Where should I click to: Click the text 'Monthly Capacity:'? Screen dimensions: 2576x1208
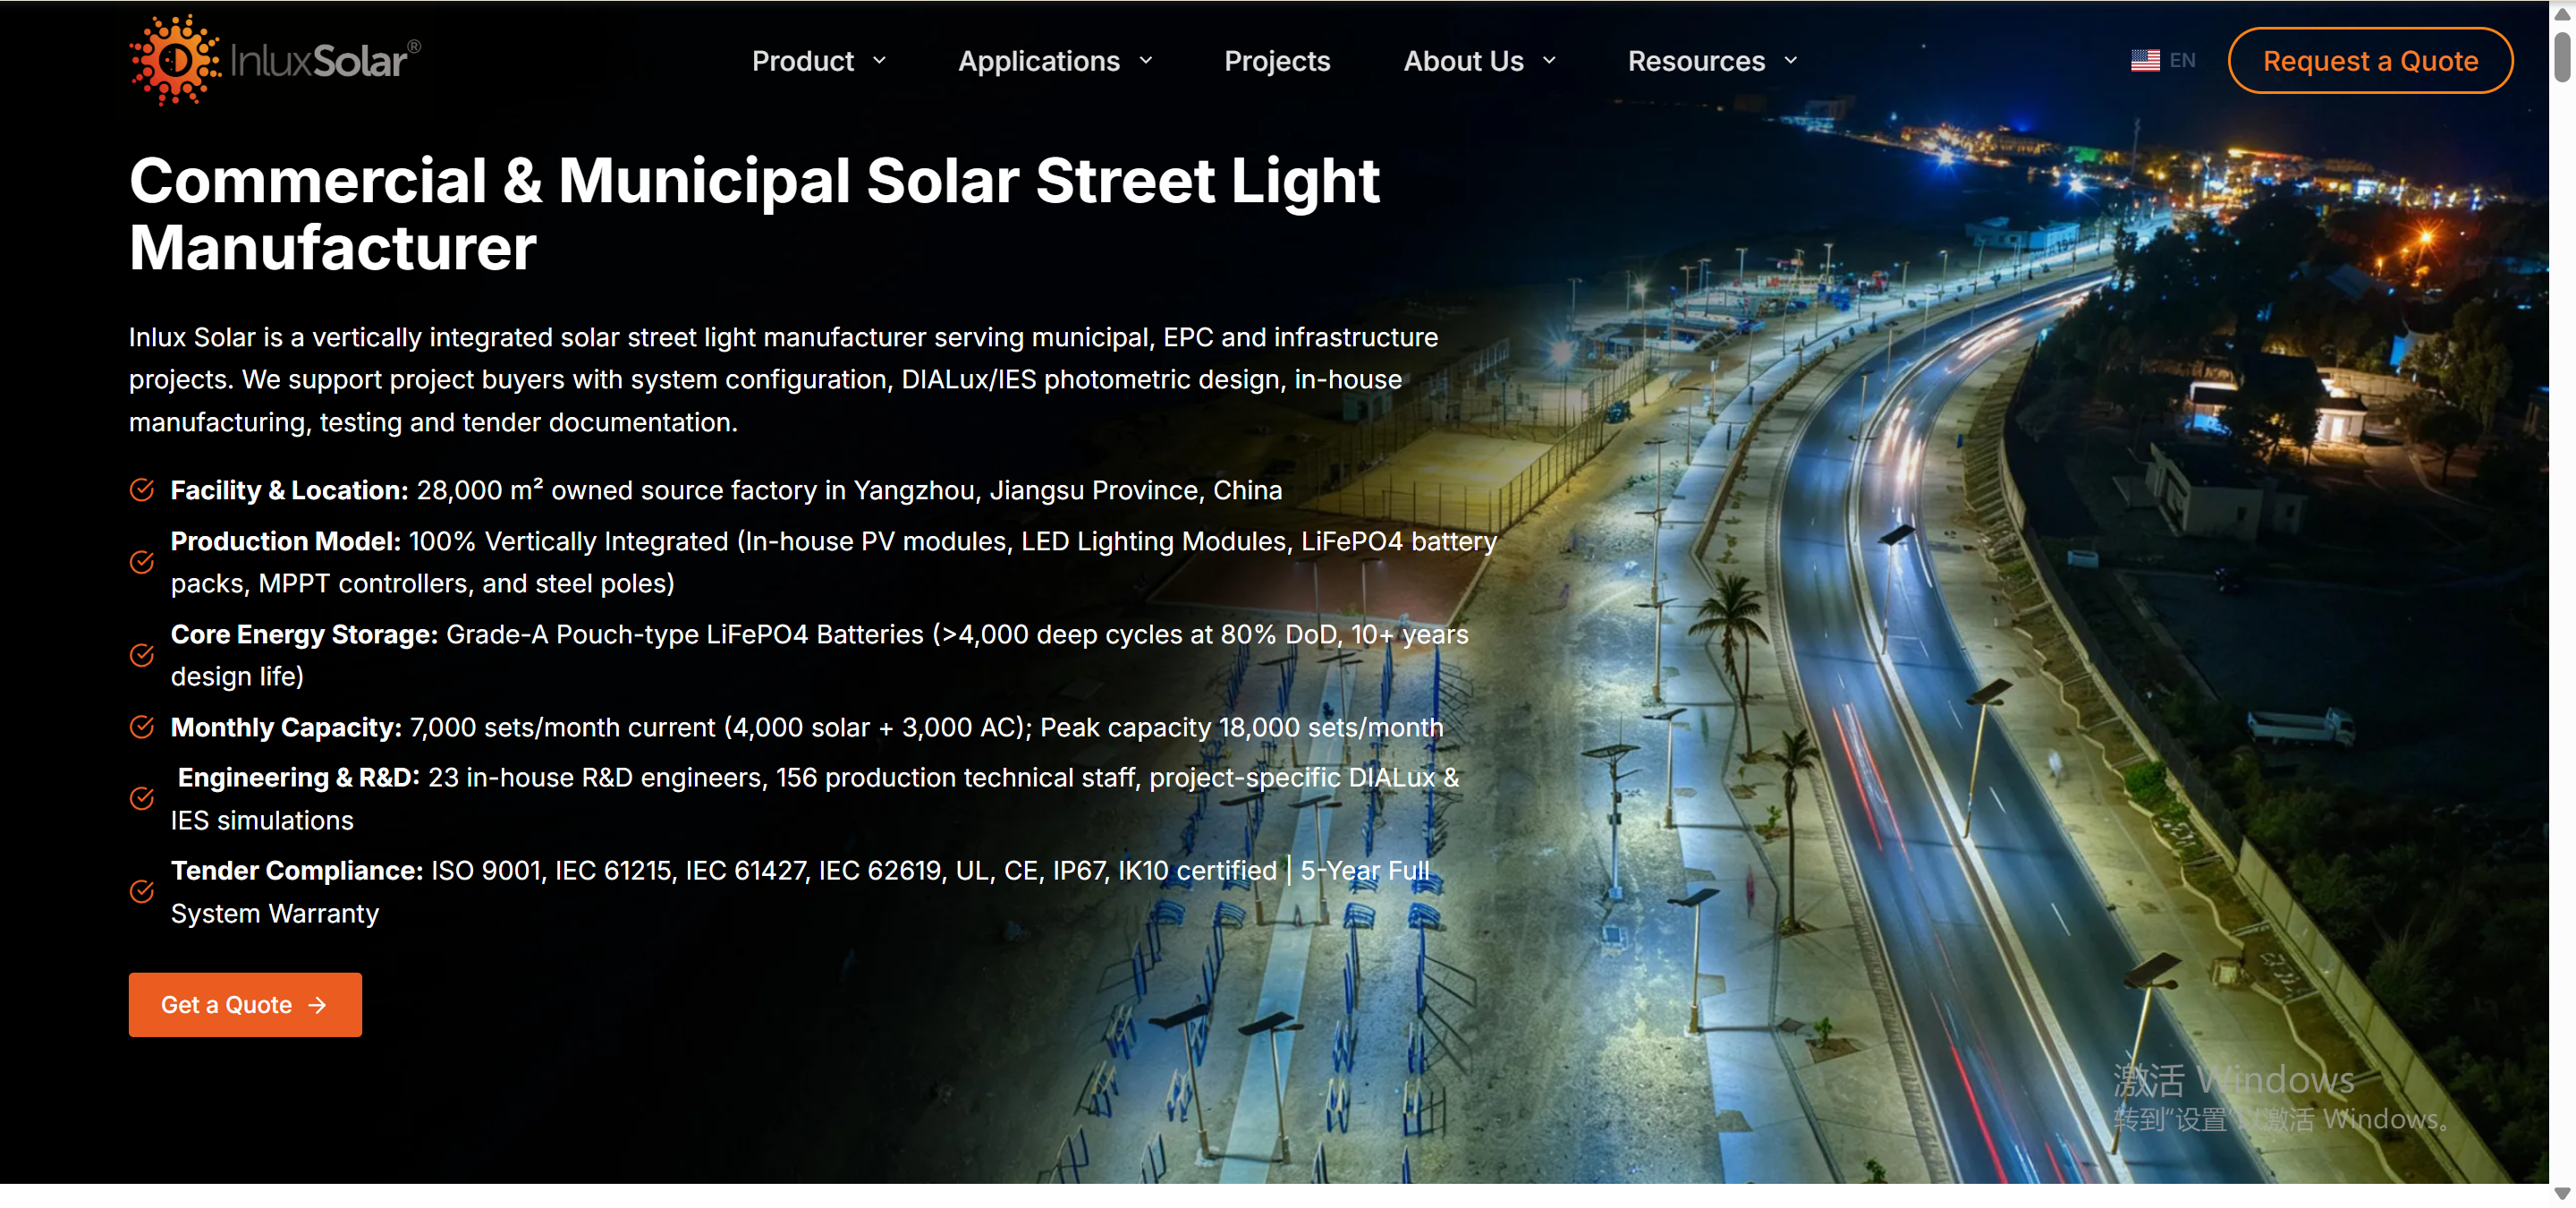(286, 727)
